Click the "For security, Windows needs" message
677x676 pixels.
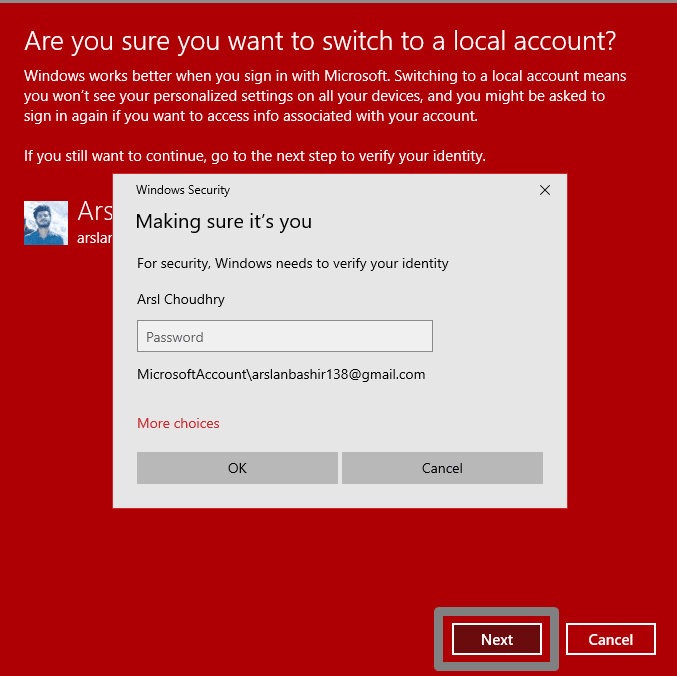tap(293, 264)
